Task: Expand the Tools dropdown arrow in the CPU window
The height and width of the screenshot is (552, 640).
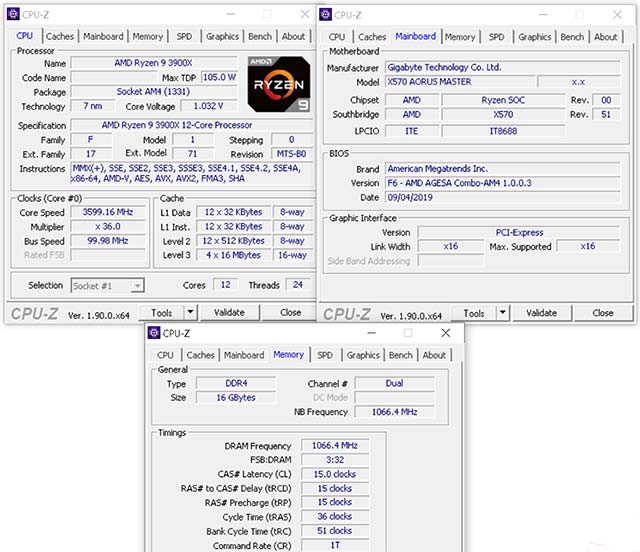Action: point(191,313)
